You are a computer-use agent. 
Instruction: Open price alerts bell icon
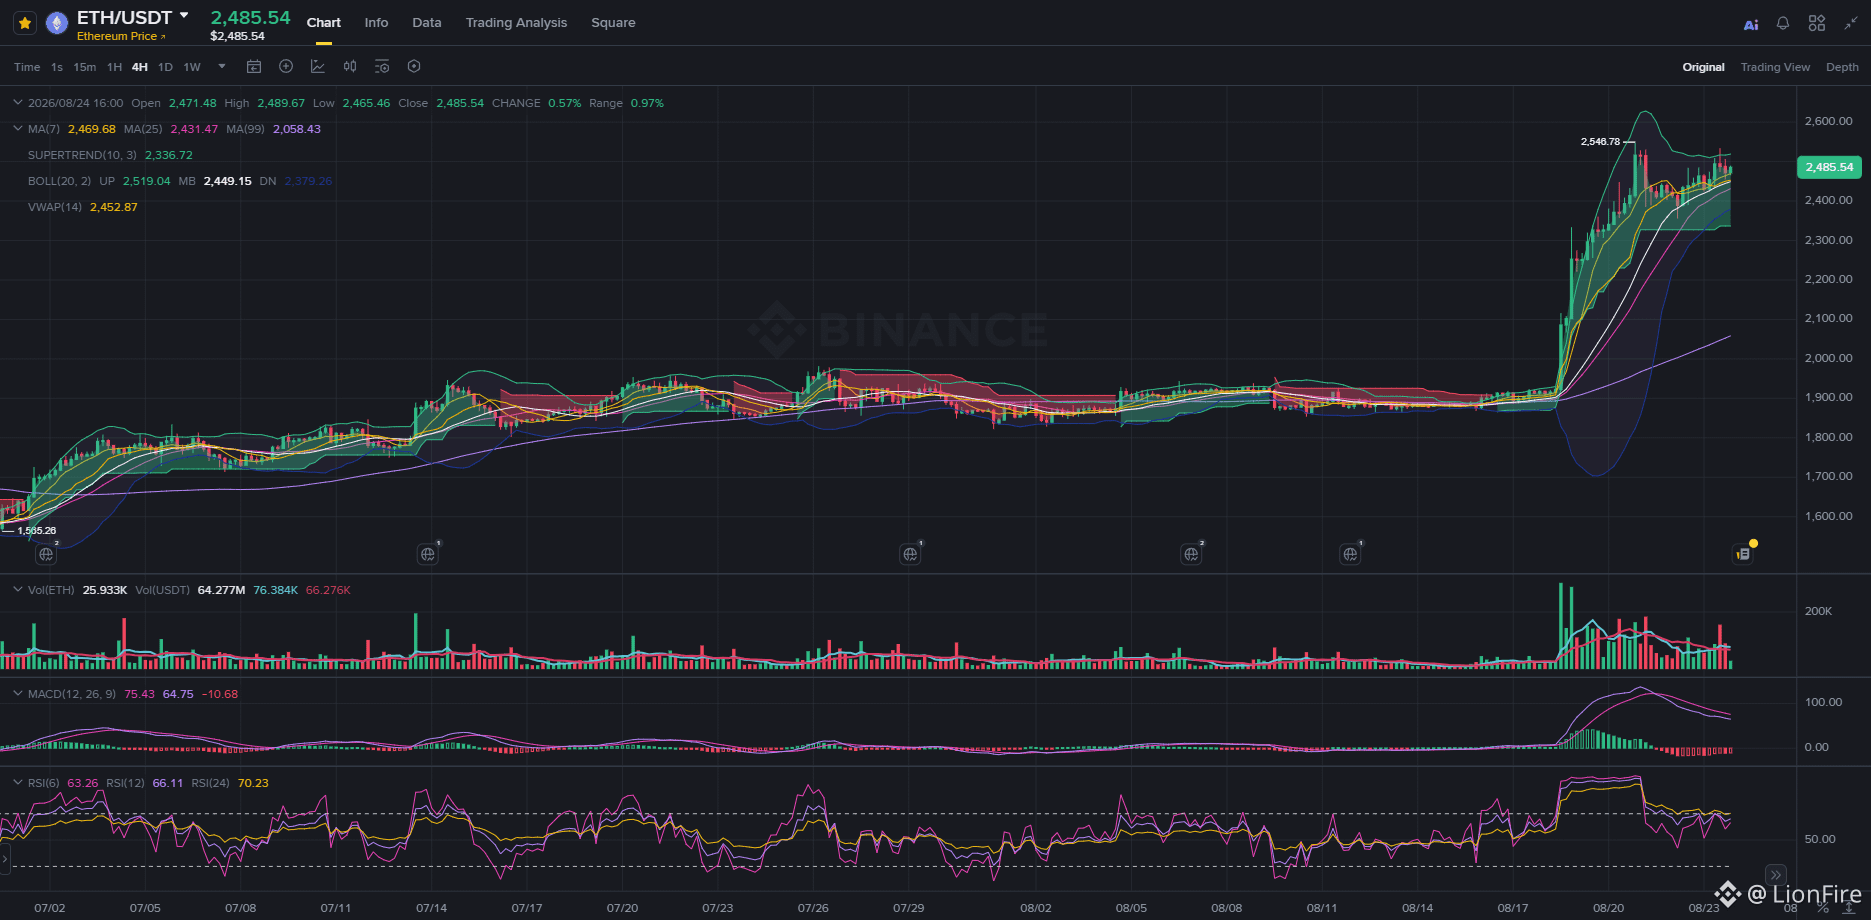[1783, 23]
